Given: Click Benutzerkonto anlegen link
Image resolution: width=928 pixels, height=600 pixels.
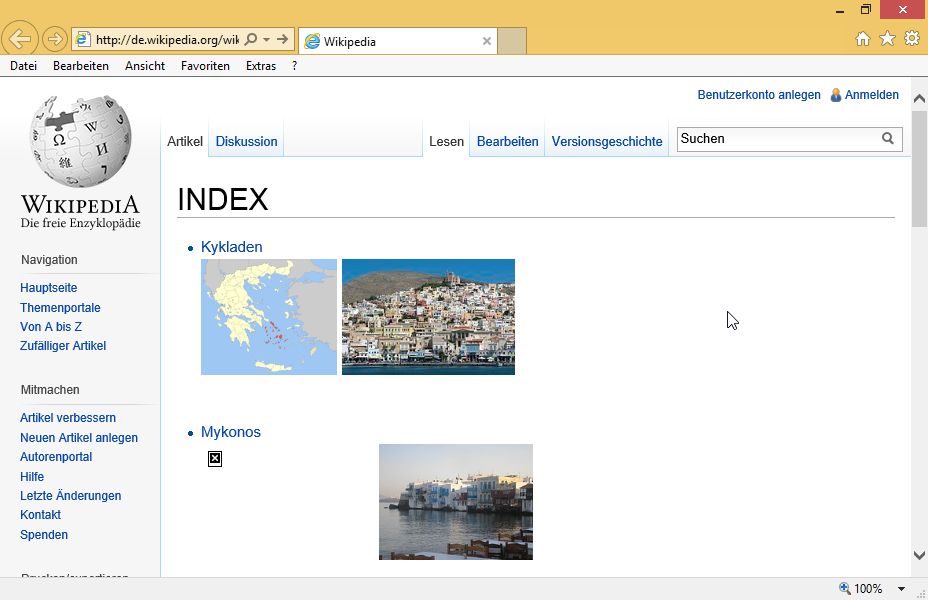Looking at the screenshot, I should 759,95.
